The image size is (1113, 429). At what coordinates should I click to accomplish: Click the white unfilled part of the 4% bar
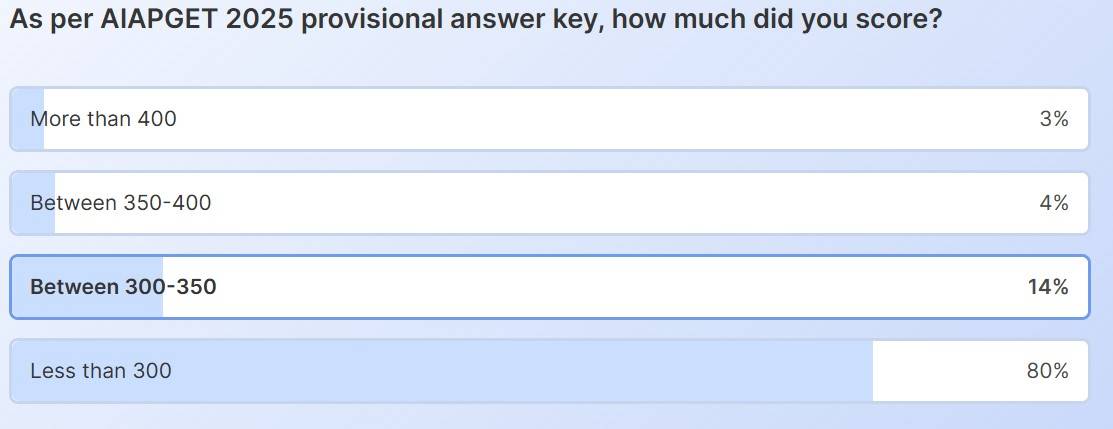tap(600, 203)
